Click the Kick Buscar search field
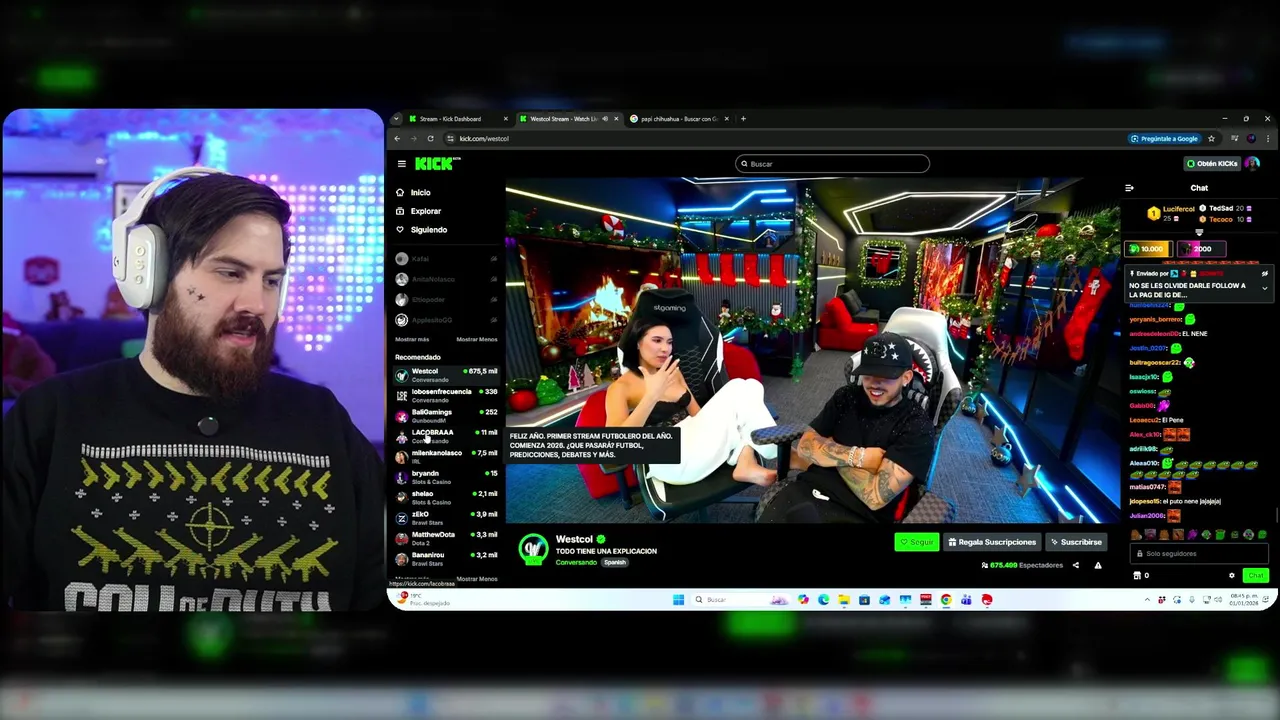The image size is (1280, 720). point(832,164)
